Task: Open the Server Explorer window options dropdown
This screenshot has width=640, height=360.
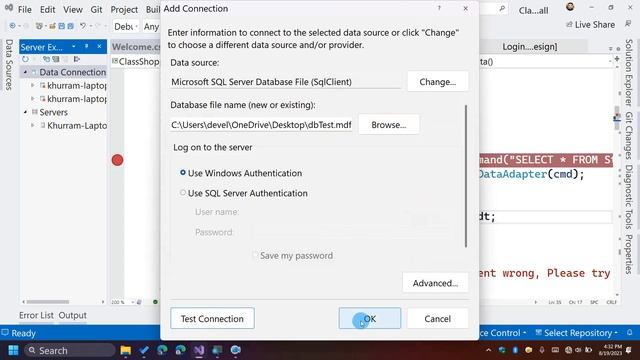Action: tap(73, 47)
